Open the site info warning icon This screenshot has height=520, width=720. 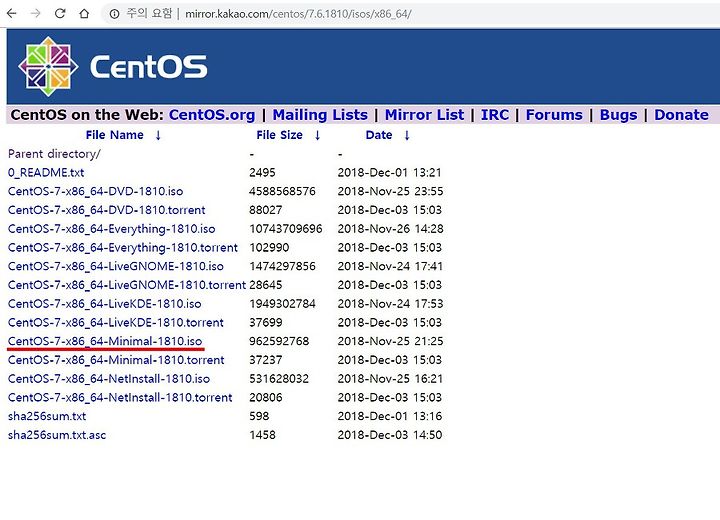(114, 14)
